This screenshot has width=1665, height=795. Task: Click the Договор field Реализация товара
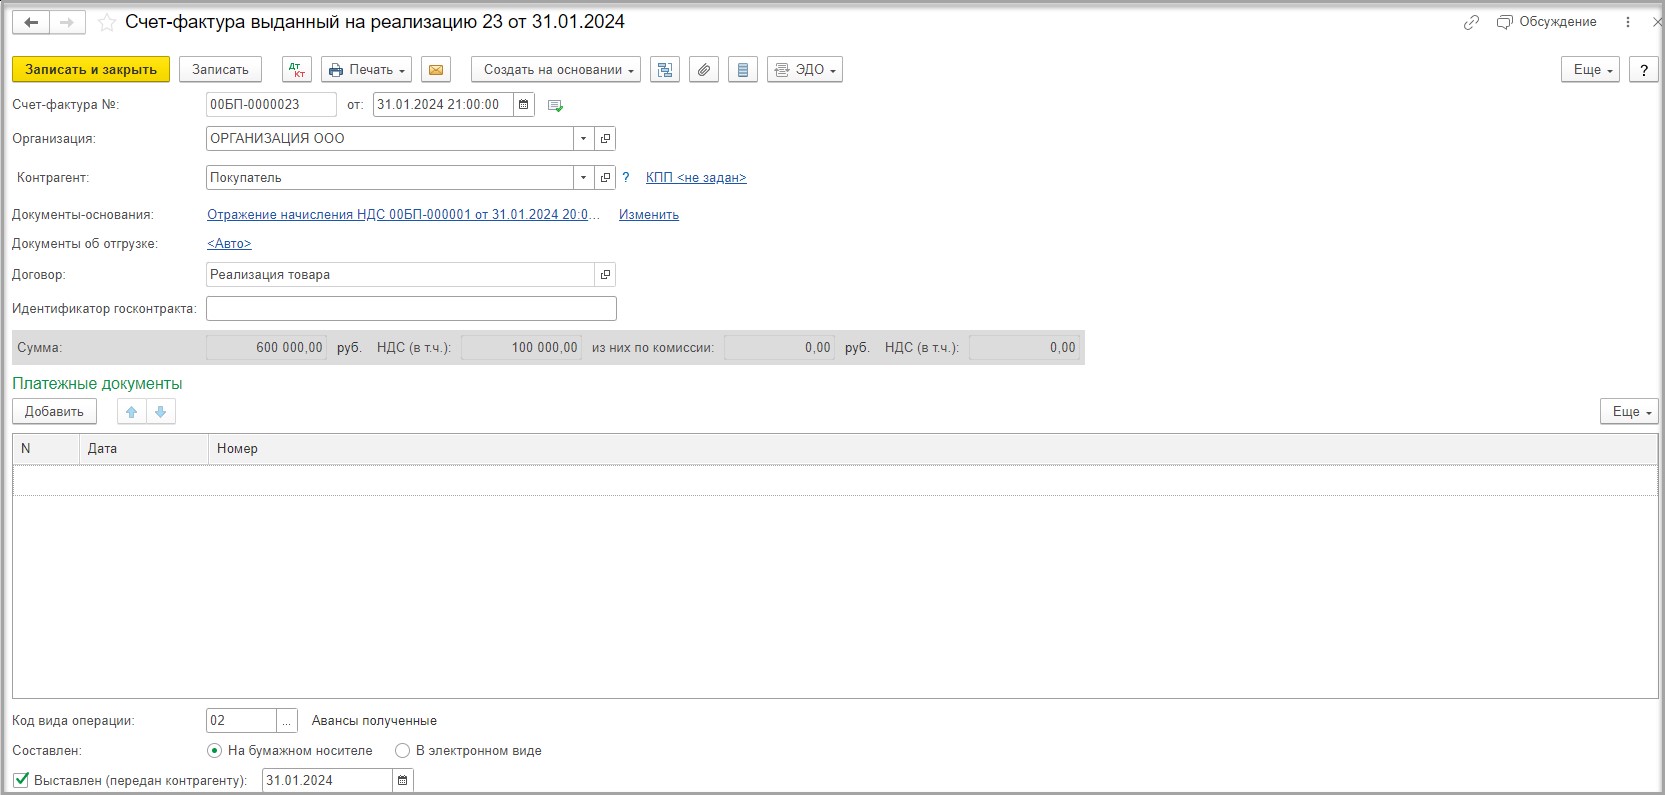pos(400,274)
